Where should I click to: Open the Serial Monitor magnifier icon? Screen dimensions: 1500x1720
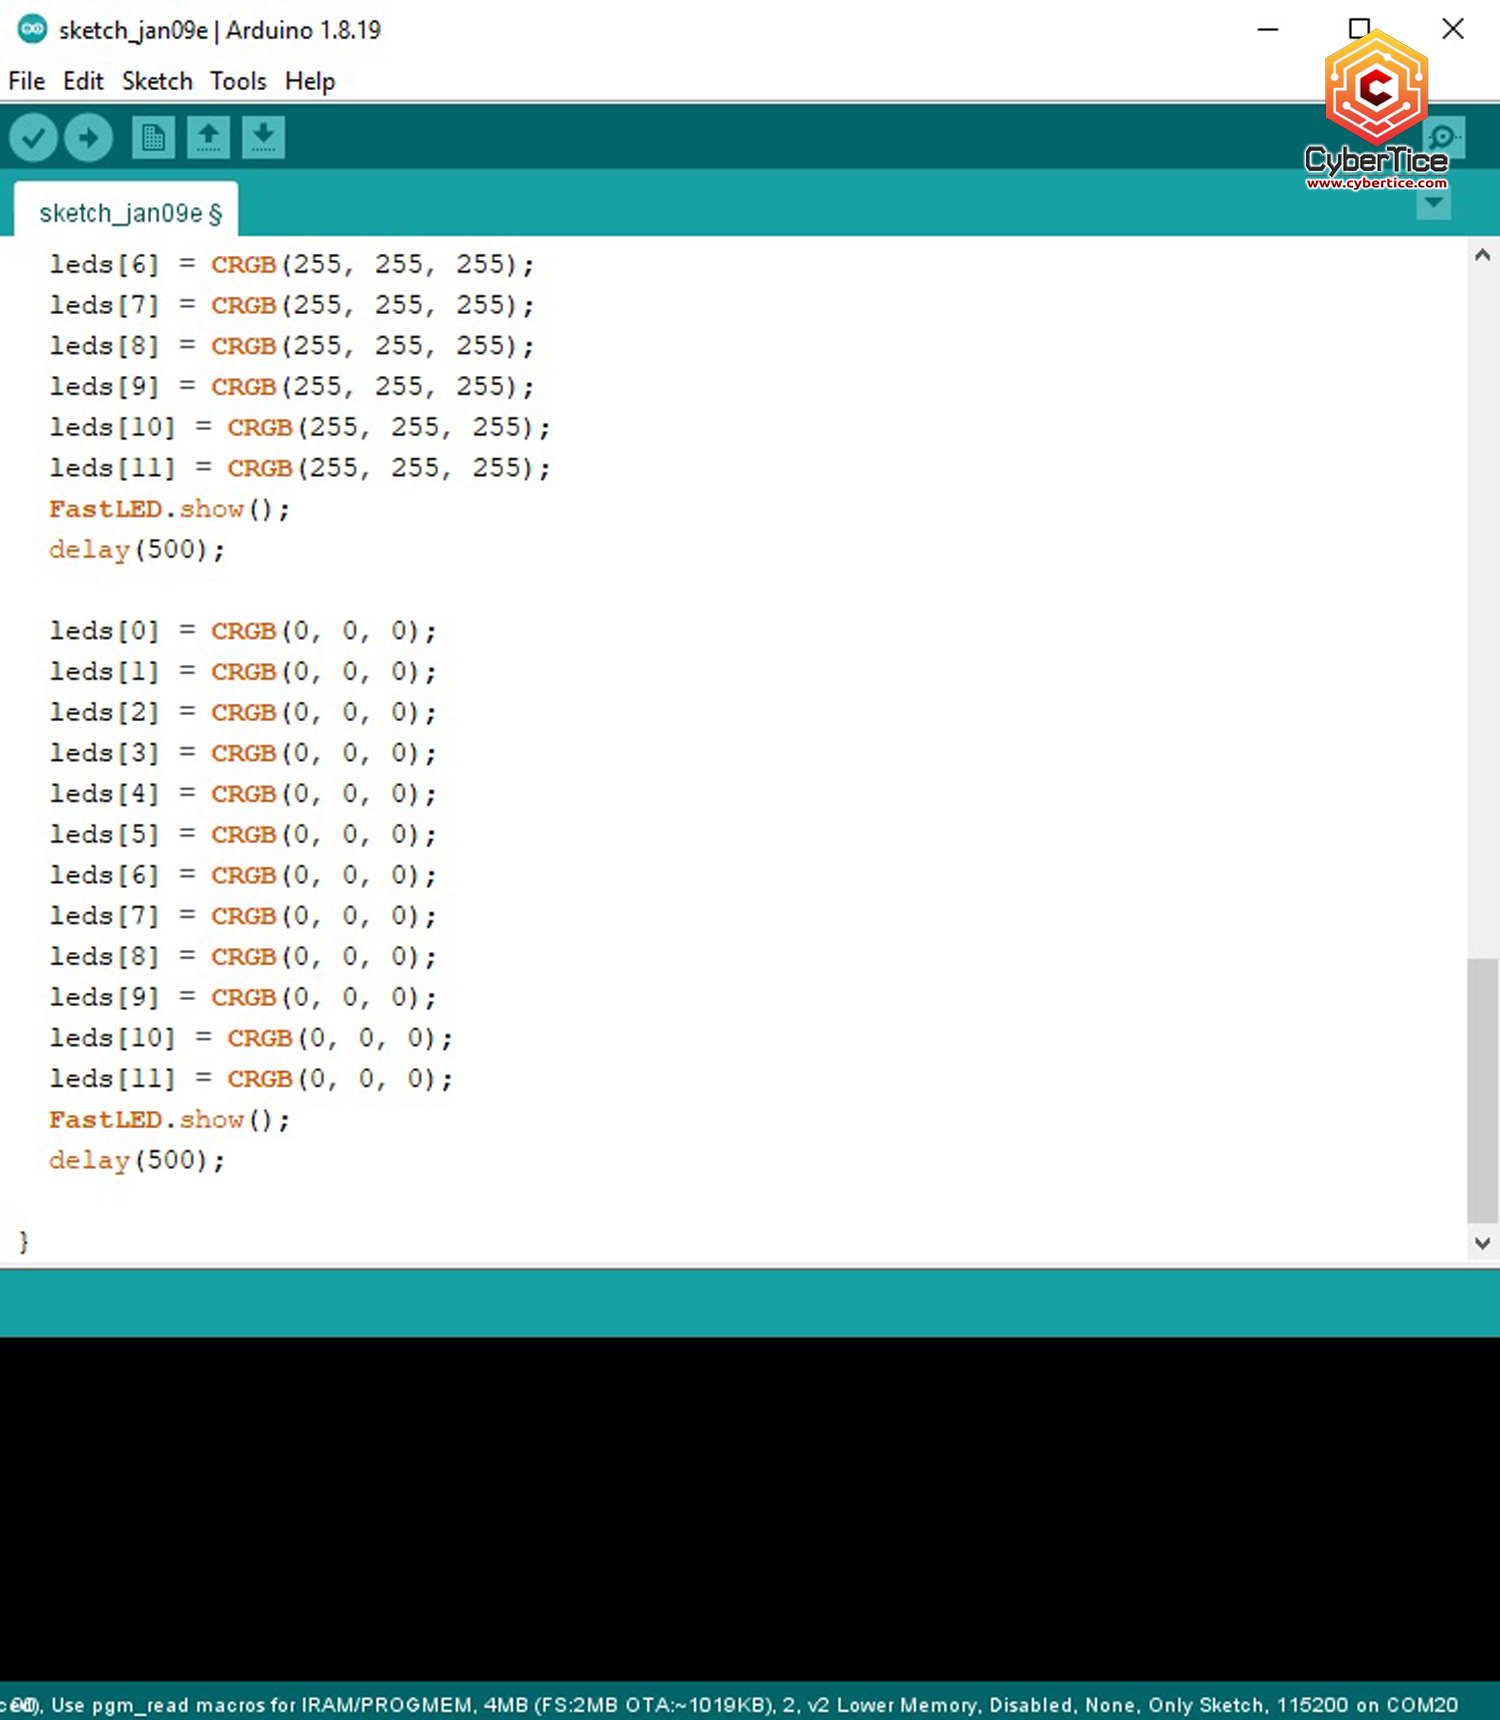(1445, 138)
